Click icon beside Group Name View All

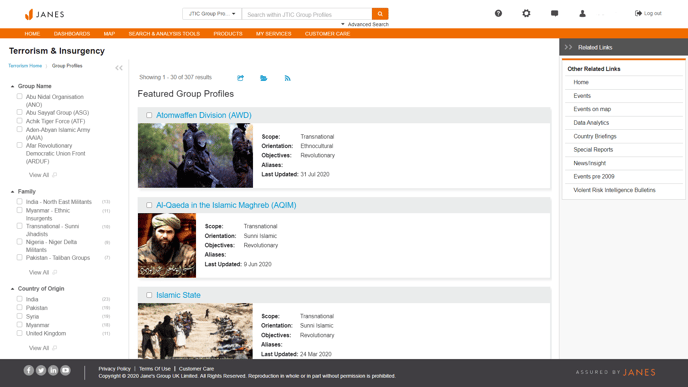pyautogui.click(x=54, y=175)
